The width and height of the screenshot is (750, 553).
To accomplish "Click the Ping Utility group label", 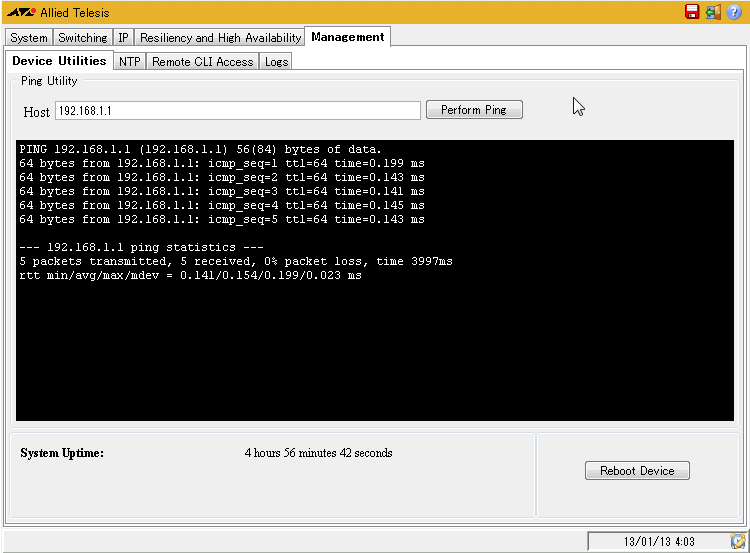I will pyautogui.click(x=49, y=81).
